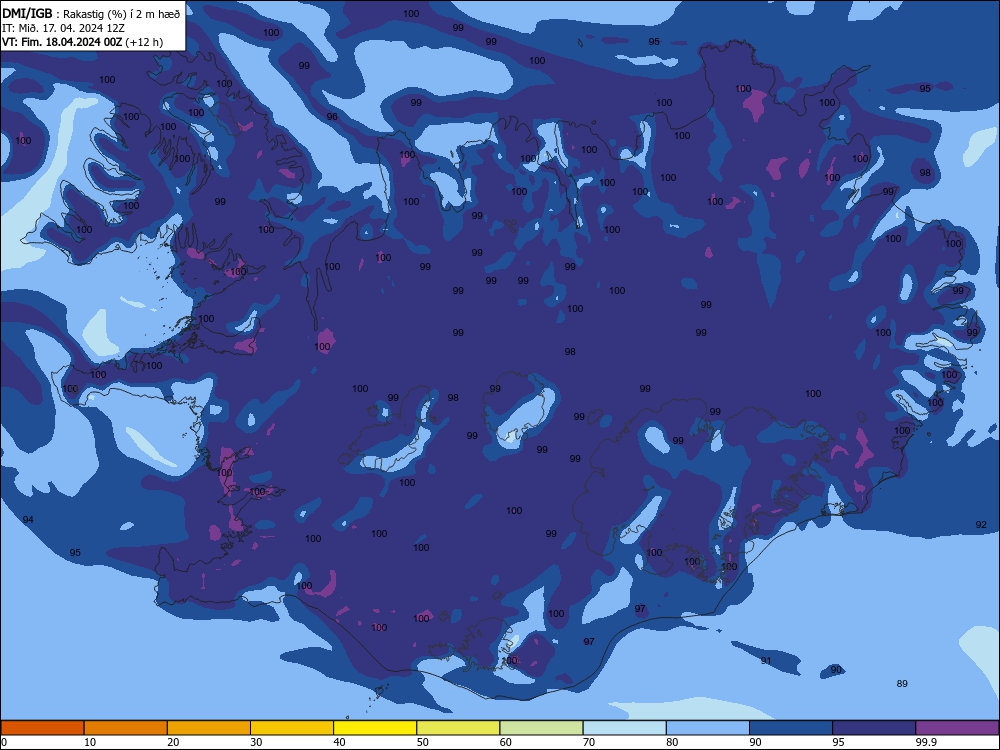Click the 'DMI/IGB : Rakastig (%)' title line
Viewport: 1000px width, 750px height.
click(x=92, y=13)
